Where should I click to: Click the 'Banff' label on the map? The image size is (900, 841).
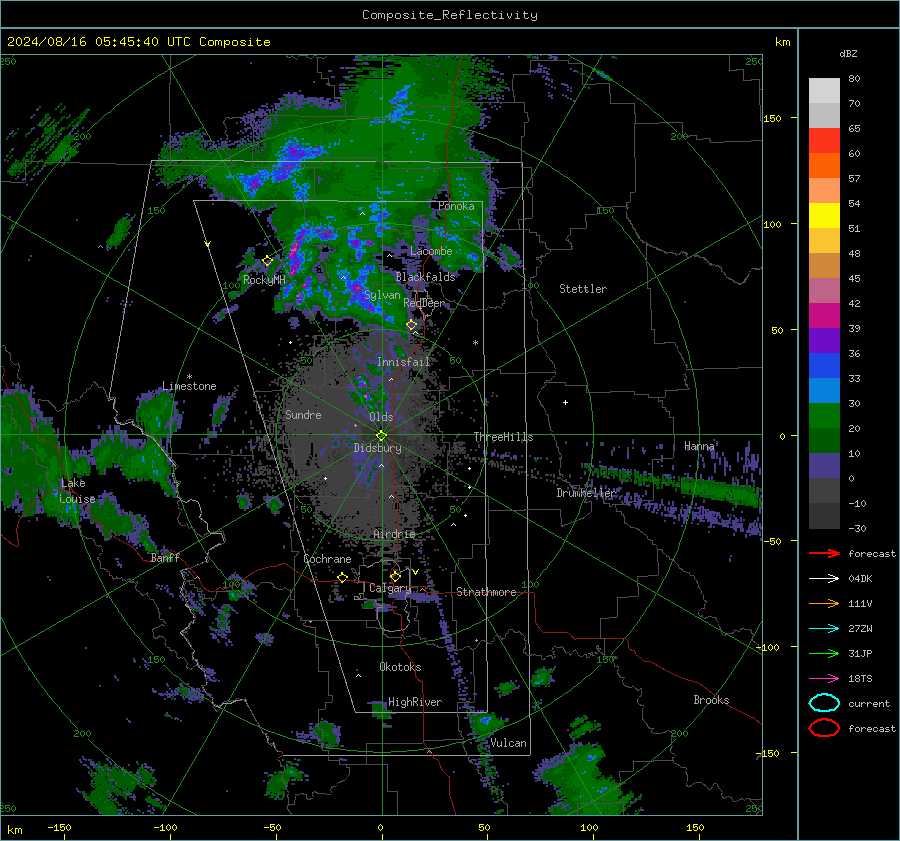[x=165, y=557]
